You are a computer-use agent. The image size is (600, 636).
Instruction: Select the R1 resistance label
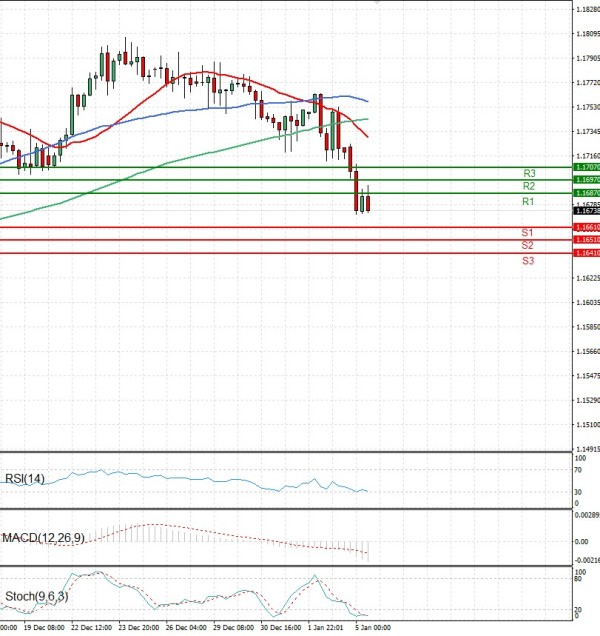pos(528,202)
